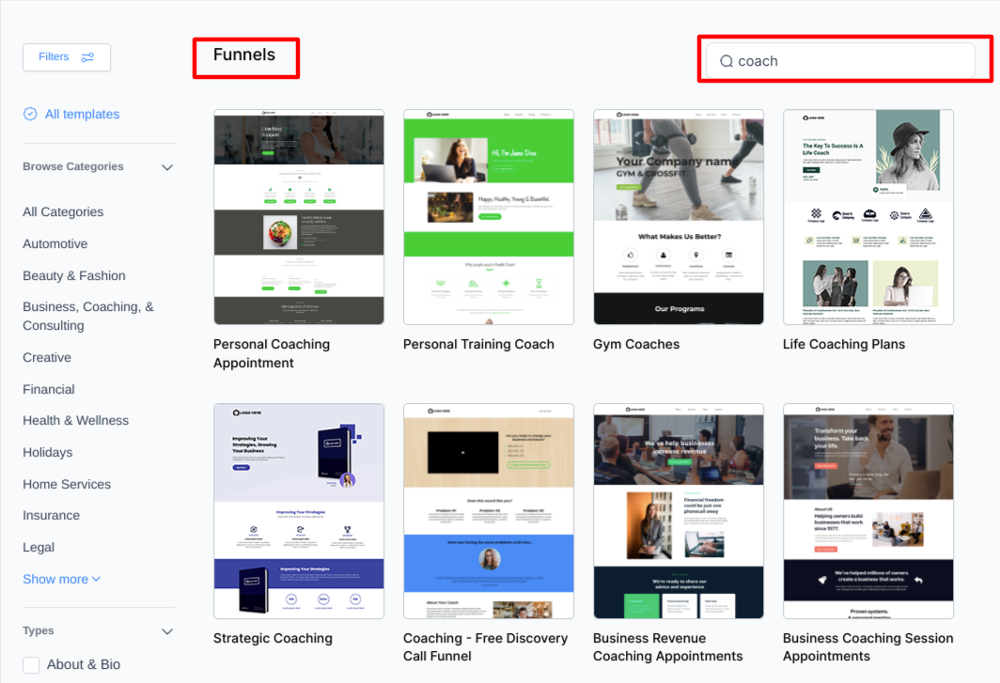Choose the Legal category
The image size is (1000, 683).
click(x=39, y=547)
